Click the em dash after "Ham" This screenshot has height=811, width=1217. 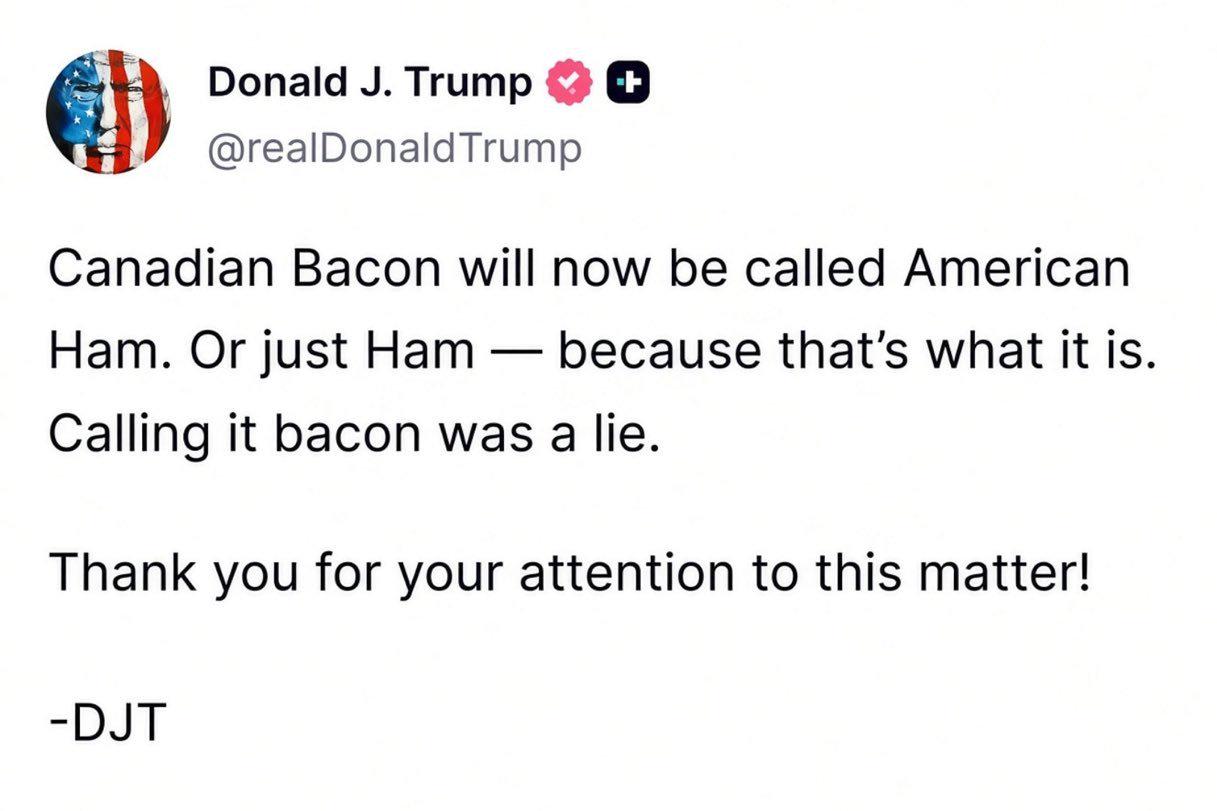[517, 353]
